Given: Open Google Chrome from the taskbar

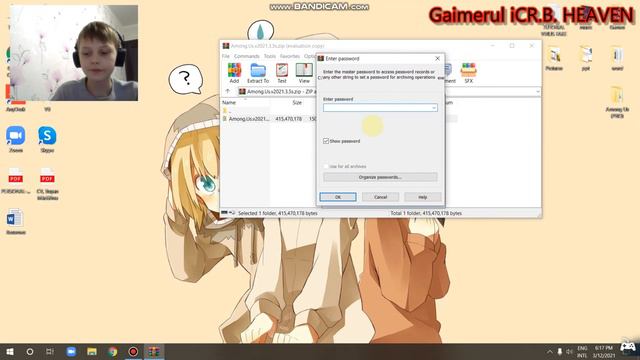Looking at the screenshot, I should click(x=113, y=351).
